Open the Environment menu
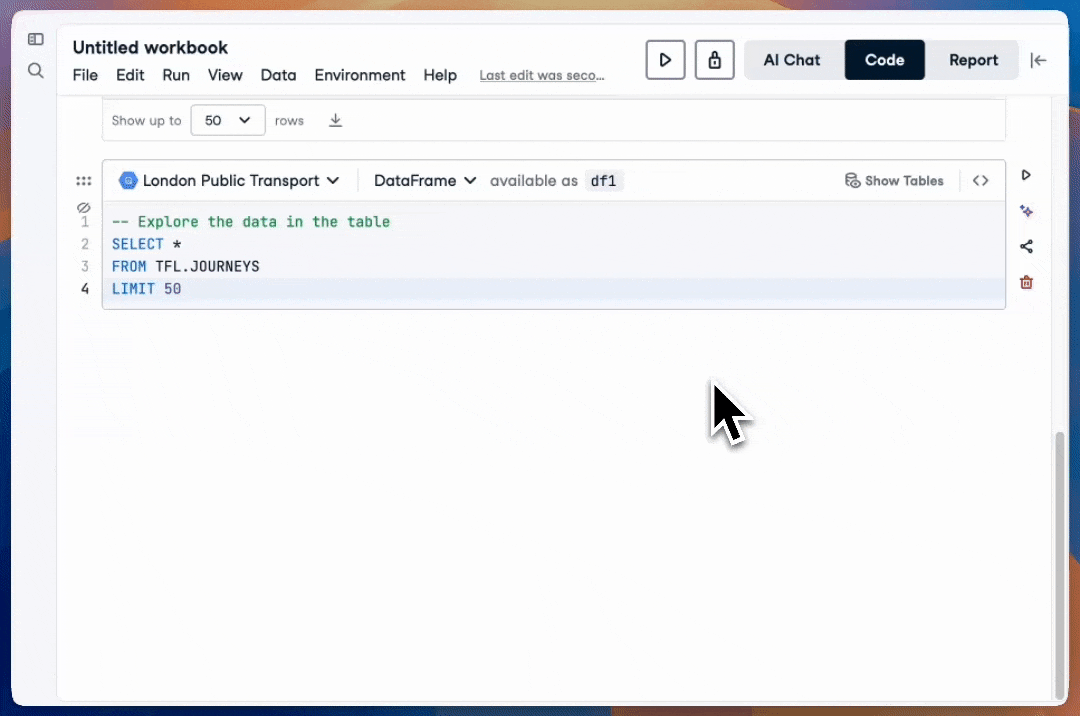 360,75
